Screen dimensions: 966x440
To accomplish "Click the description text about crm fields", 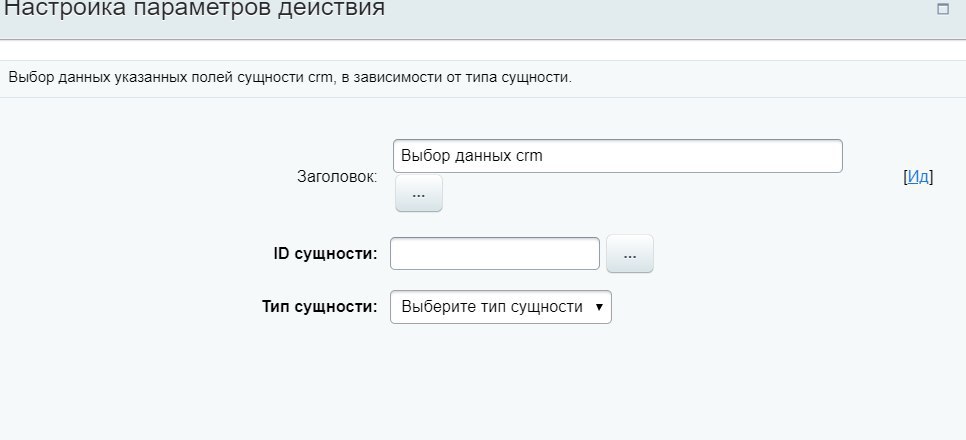I will point(289,78).
